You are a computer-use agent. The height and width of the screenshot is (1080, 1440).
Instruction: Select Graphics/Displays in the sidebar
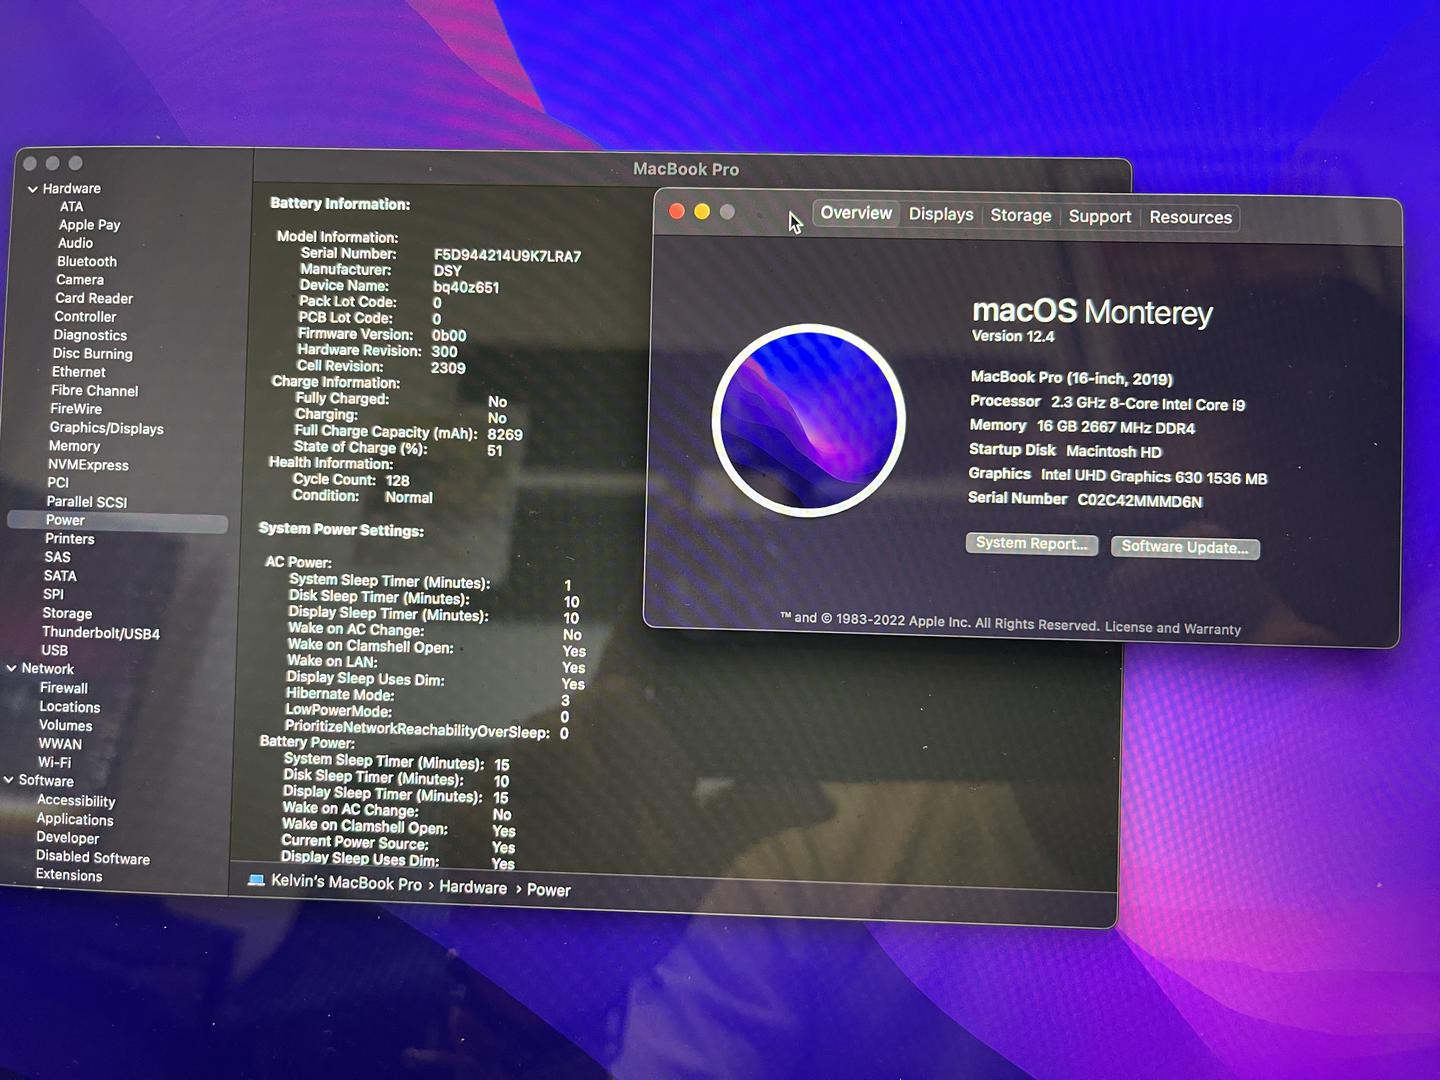[106, 428]
